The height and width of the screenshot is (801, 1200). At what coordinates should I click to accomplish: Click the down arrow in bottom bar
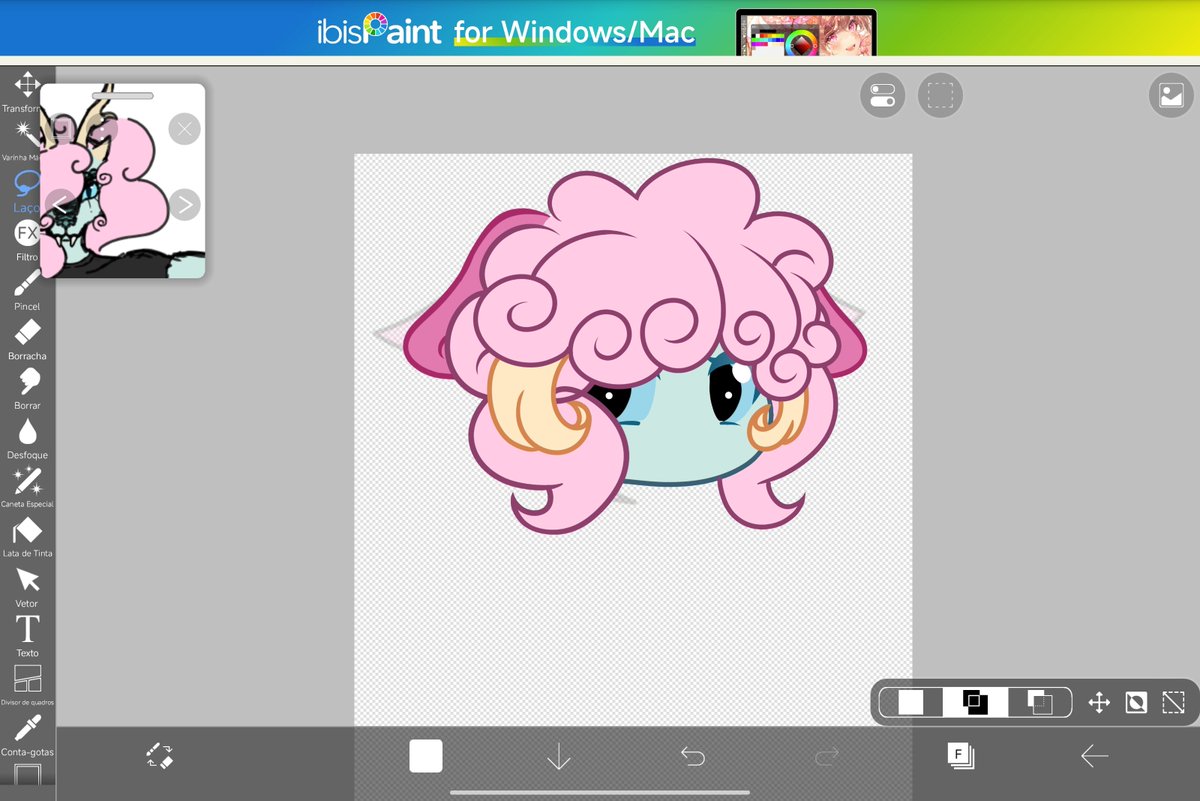pyautogui.click(x=559, y=757)
